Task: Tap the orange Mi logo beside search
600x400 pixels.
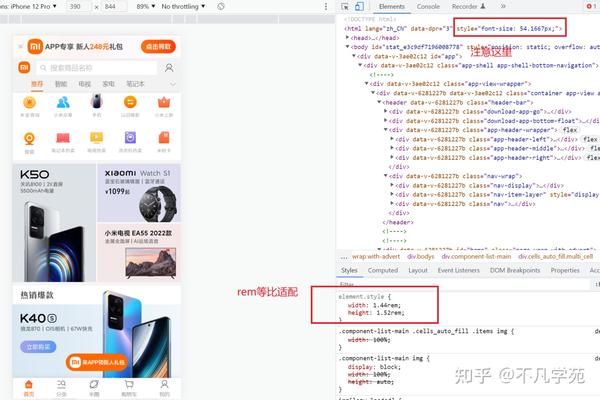Action: pyautogui.click(x=24, y=68)
